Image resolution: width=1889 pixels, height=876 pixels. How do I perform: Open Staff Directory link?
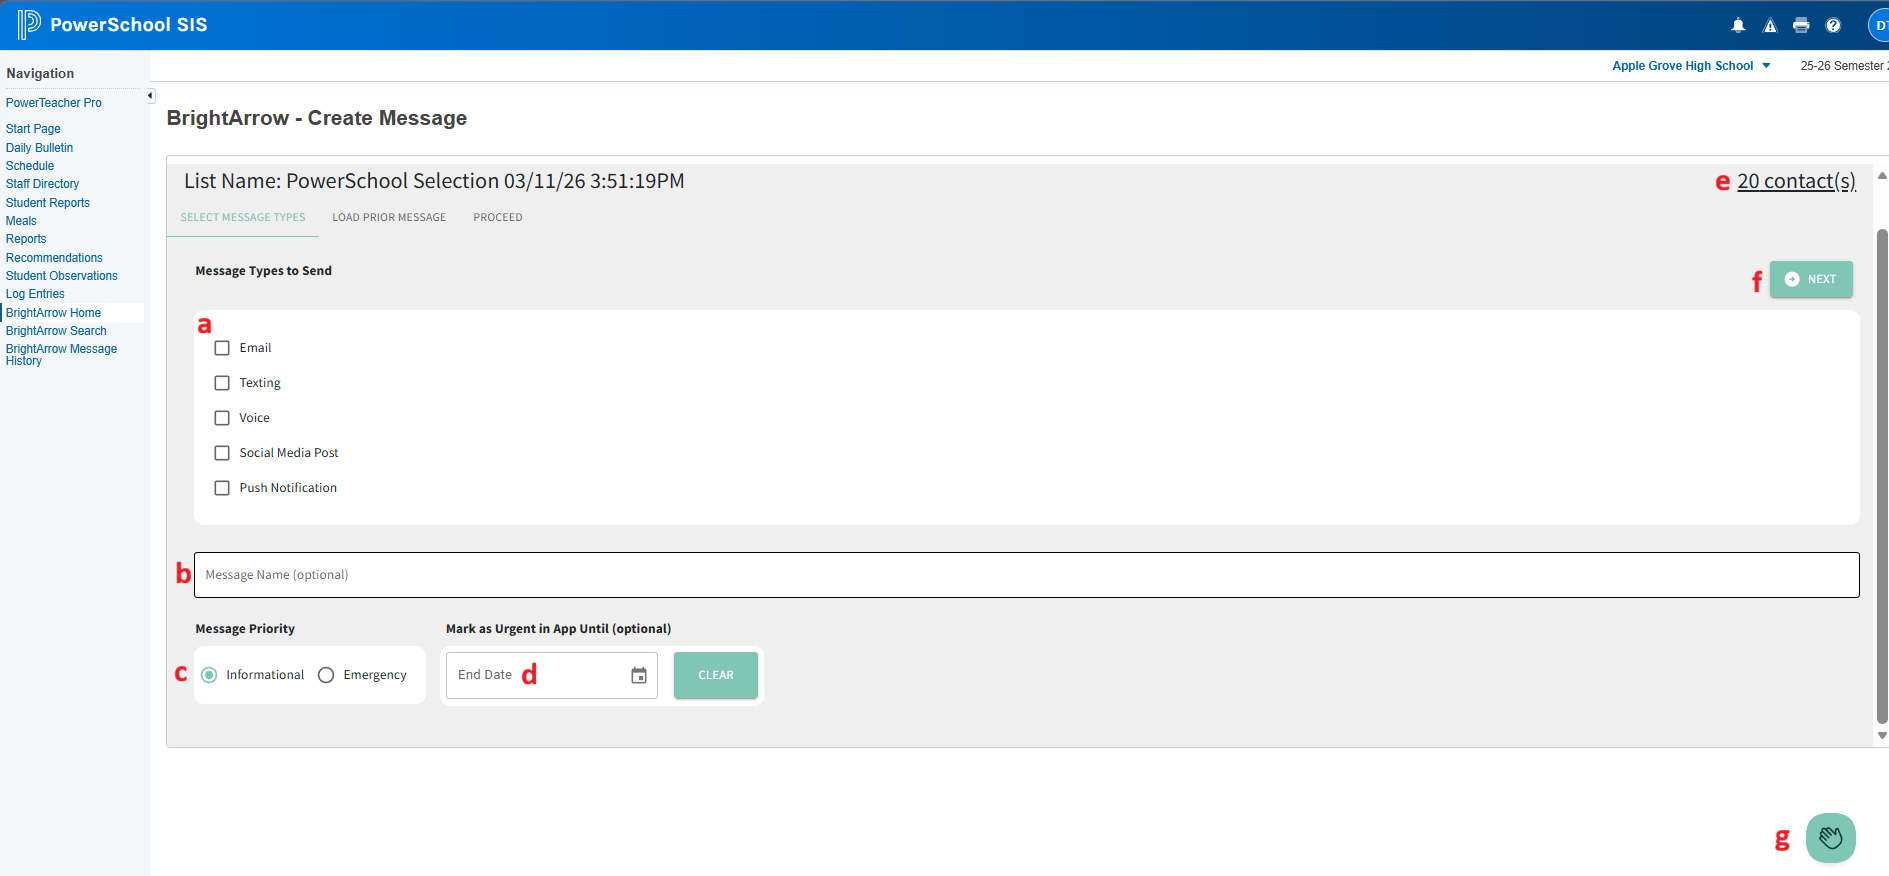click(x=42, y=184)
